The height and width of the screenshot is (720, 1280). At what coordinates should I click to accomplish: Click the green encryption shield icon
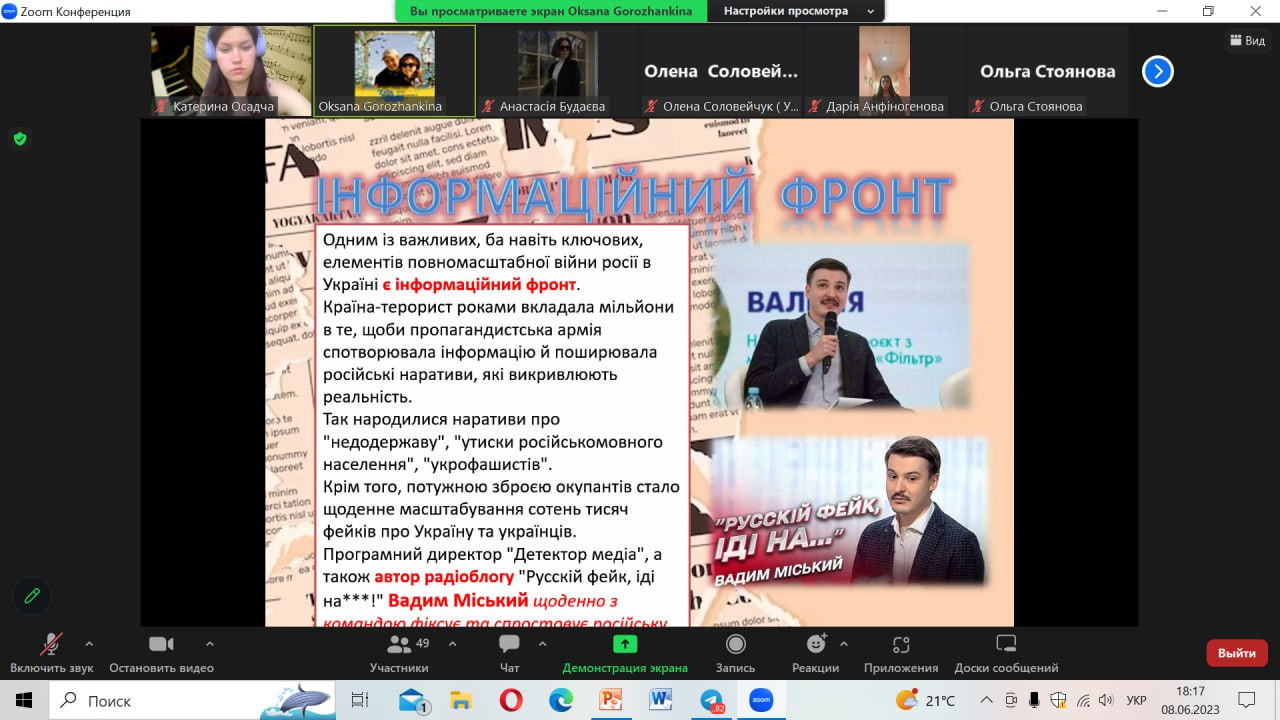point(20,139)
